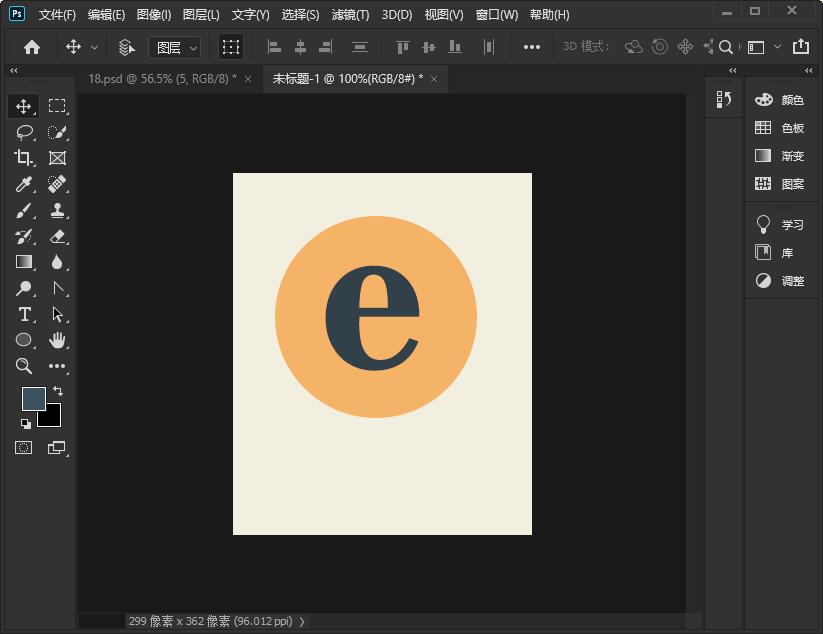Select the Clone Stamp tool
This screenshot has height=634, width=823.
coord(57,210)
